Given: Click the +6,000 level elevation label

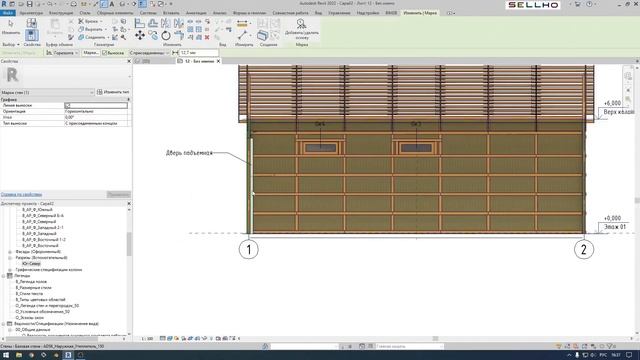Looking at the screenshot, I should pos(612,103).
